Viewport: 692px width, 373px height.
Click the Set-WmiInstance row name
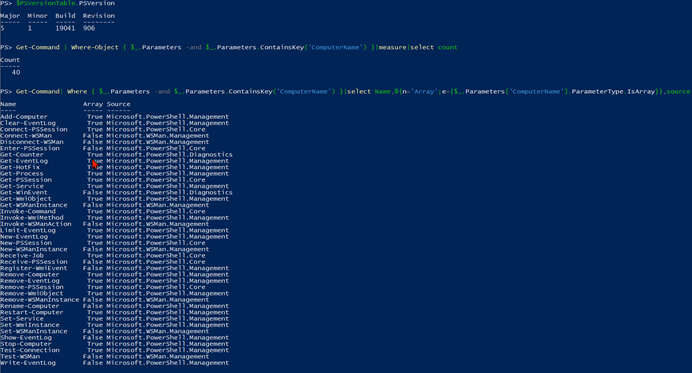click(x=30, y=325)
